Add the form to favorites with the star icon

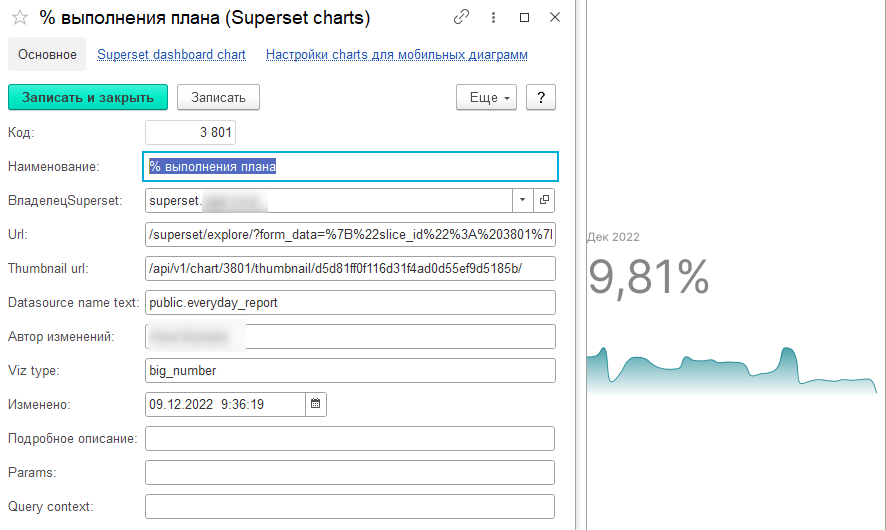[x=20, y=18]
